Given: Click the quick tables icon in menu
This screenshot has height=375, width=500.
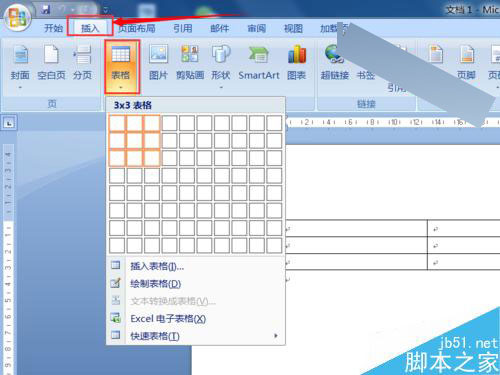Looking at the screenshot, I should [115, 335].
